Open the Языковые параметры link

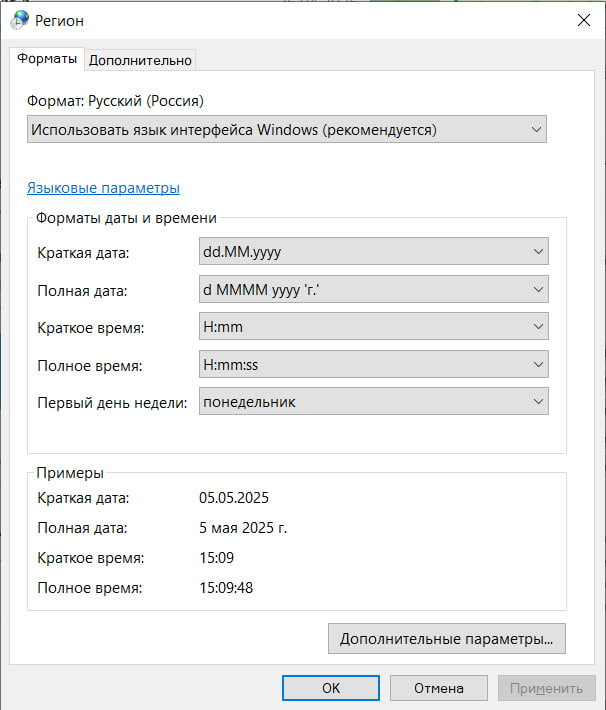(103, 187)
